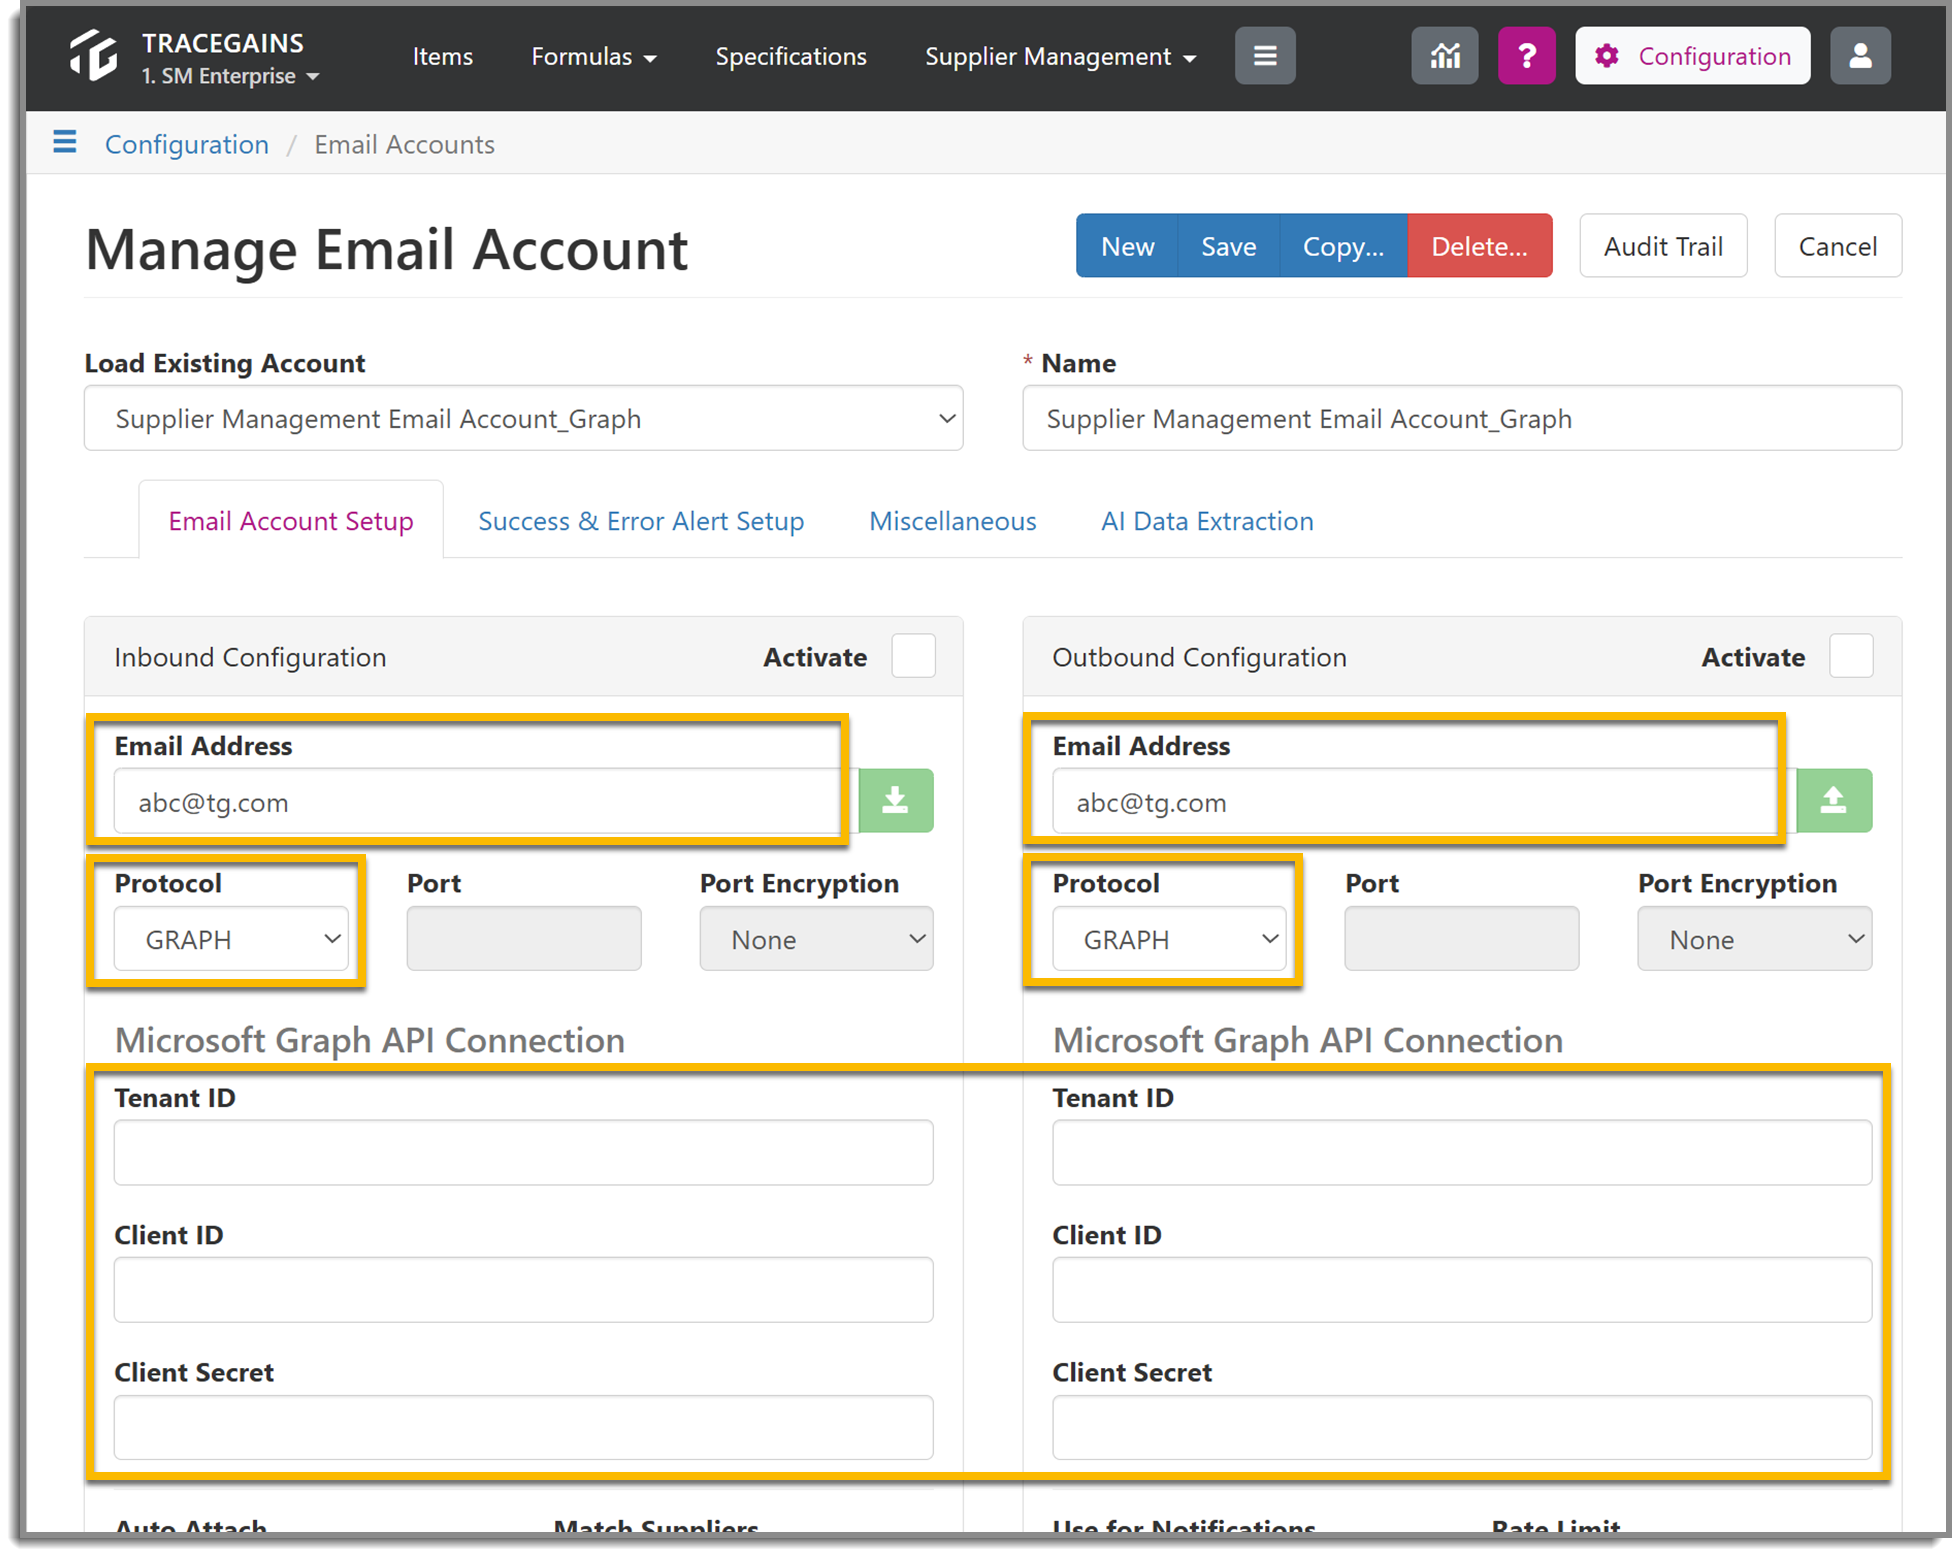The width and height of the screenshot is (1952, 1558).
Task: Follow the Configuration breadcrumb link
Action: click(x=187, y=144)
